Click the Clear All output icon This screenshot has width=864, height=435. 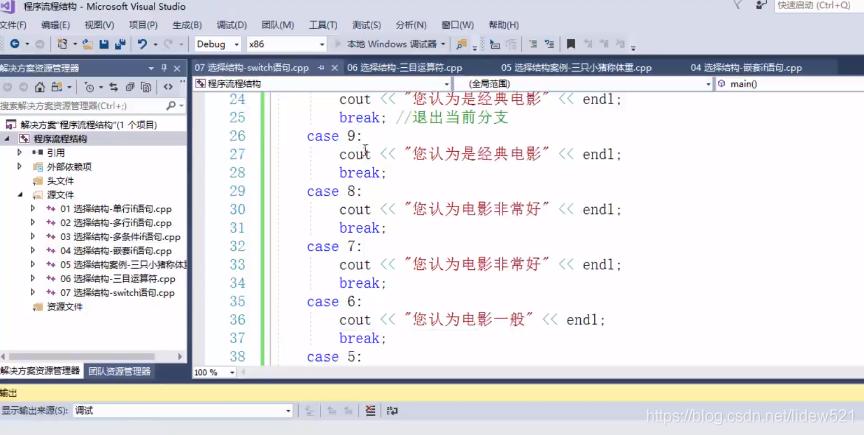[370, 411]
